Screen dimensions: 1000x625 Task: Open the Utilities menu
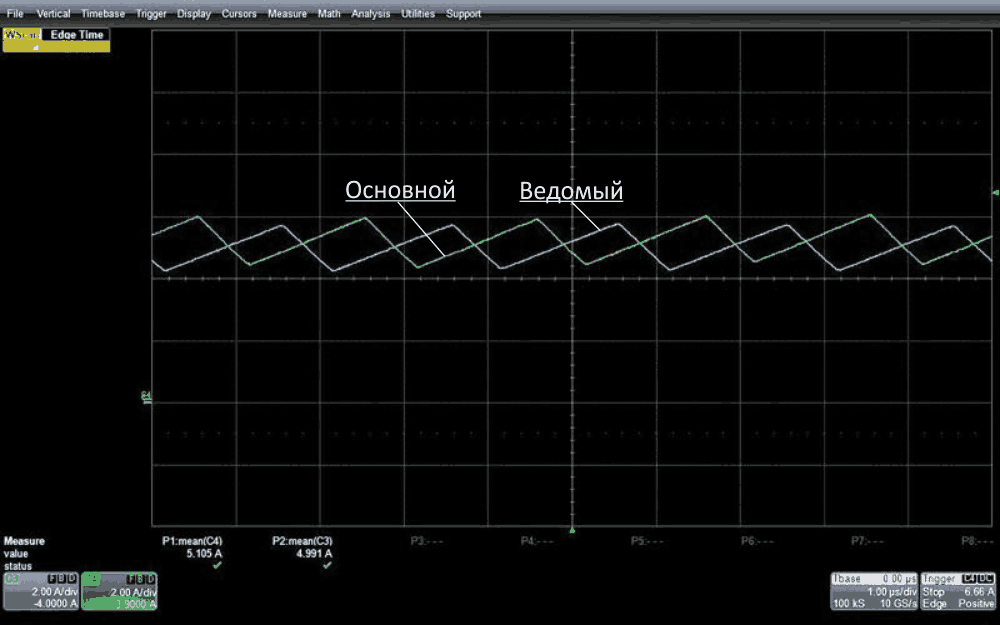click(418, 13)
